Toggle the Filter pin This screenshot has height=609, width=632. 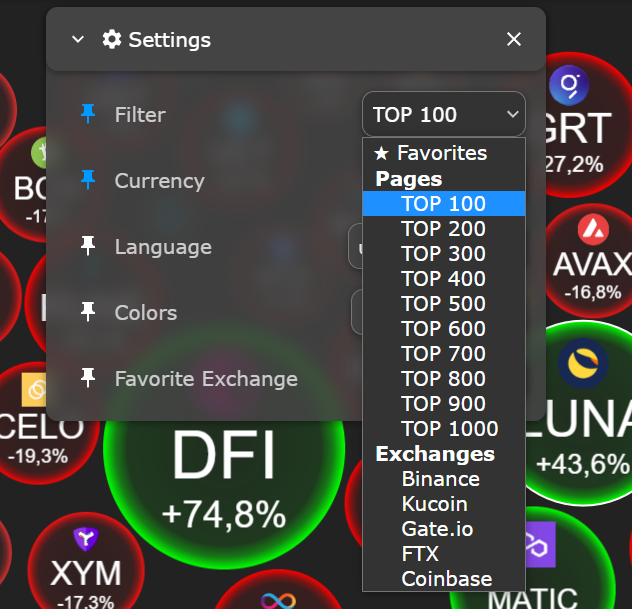(x=88, y=114)
